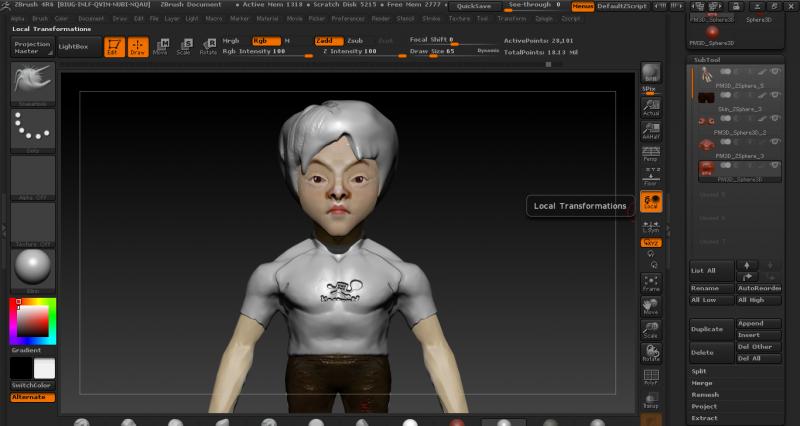Select the Rotate transform tool in top shelf

coord(208,47)
